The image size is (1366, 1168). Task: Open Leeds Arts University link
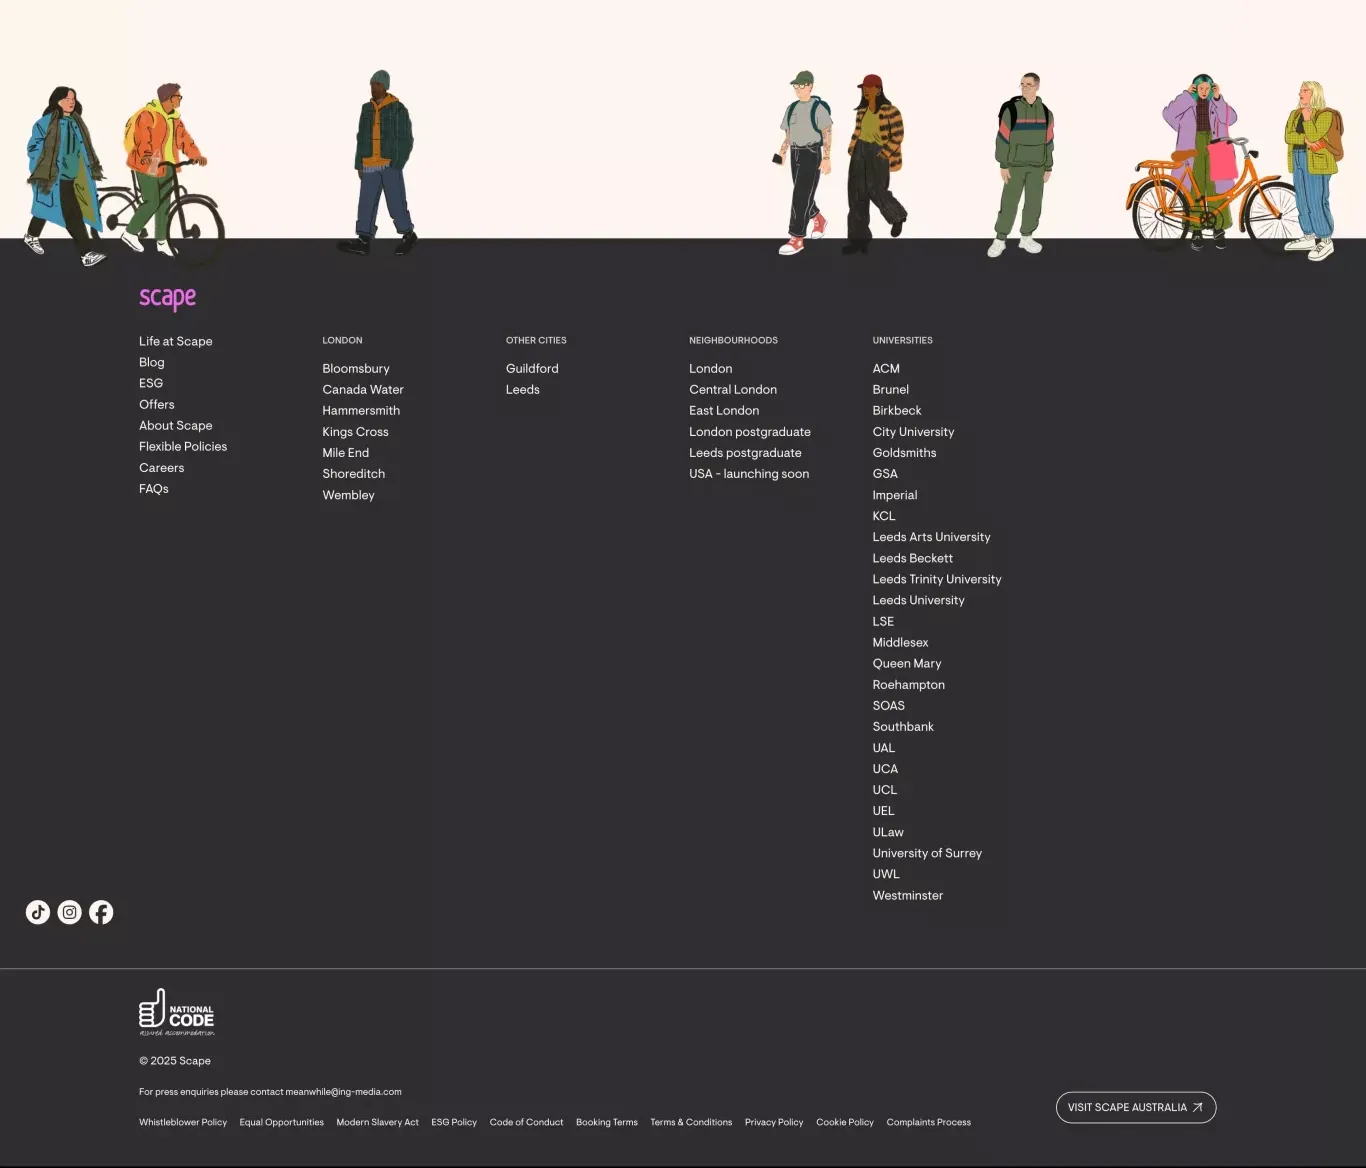pos(932,536)
